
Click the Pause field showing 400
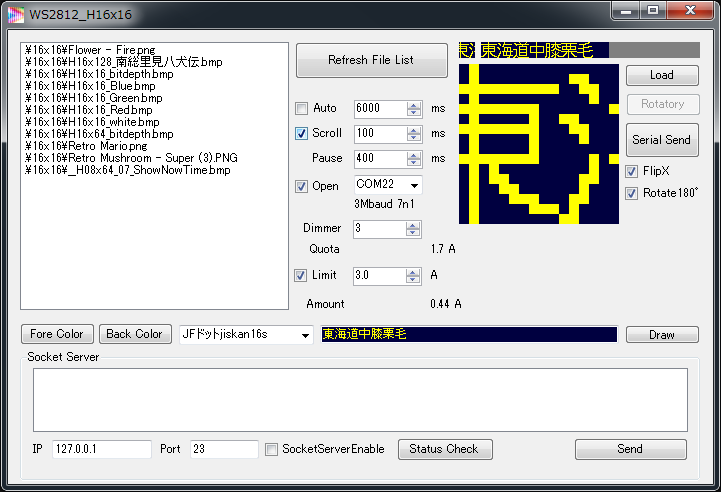point(380,159)
